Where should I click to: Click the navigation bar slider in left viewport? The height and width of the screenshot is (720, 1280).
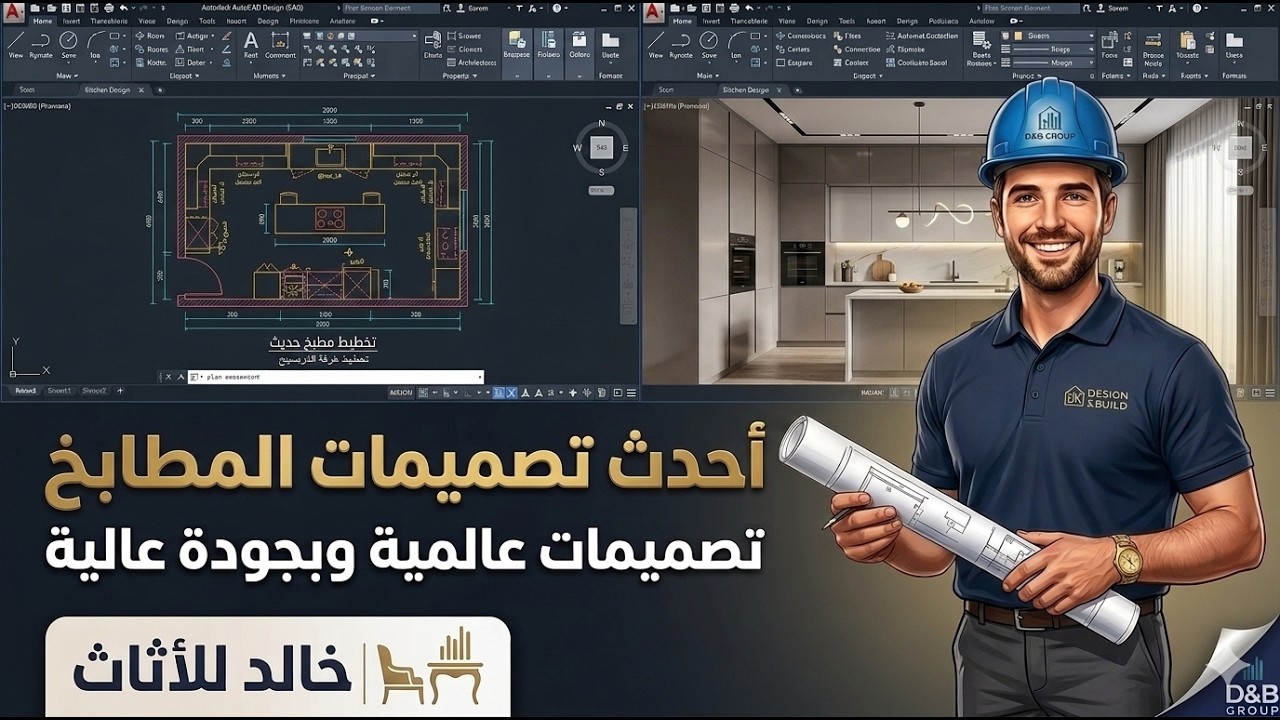[x=628, y=265]
